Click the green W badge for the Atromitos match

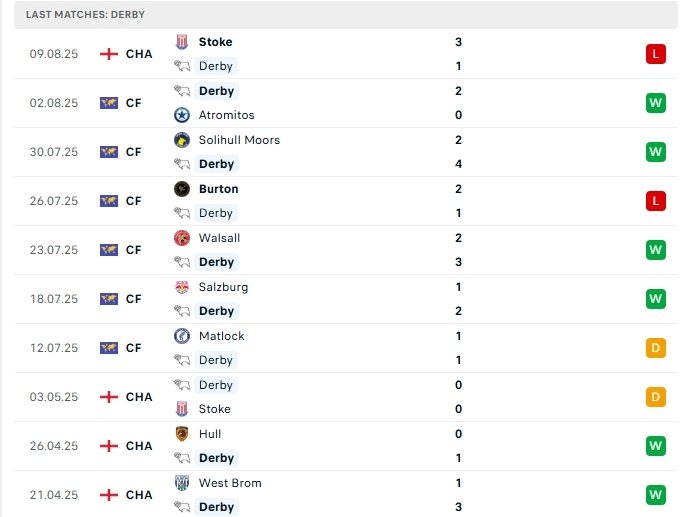click(656, 103)
